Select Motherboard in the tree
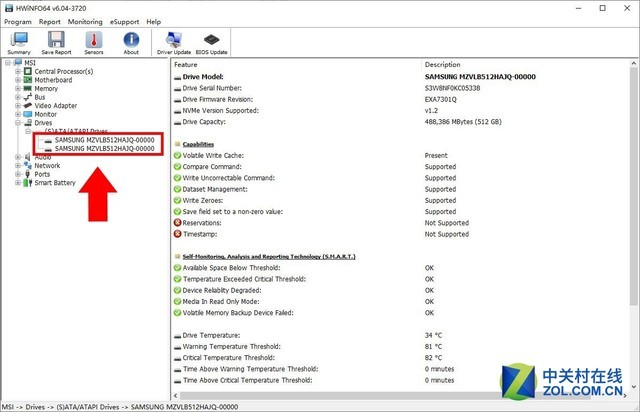 point(53,80)
